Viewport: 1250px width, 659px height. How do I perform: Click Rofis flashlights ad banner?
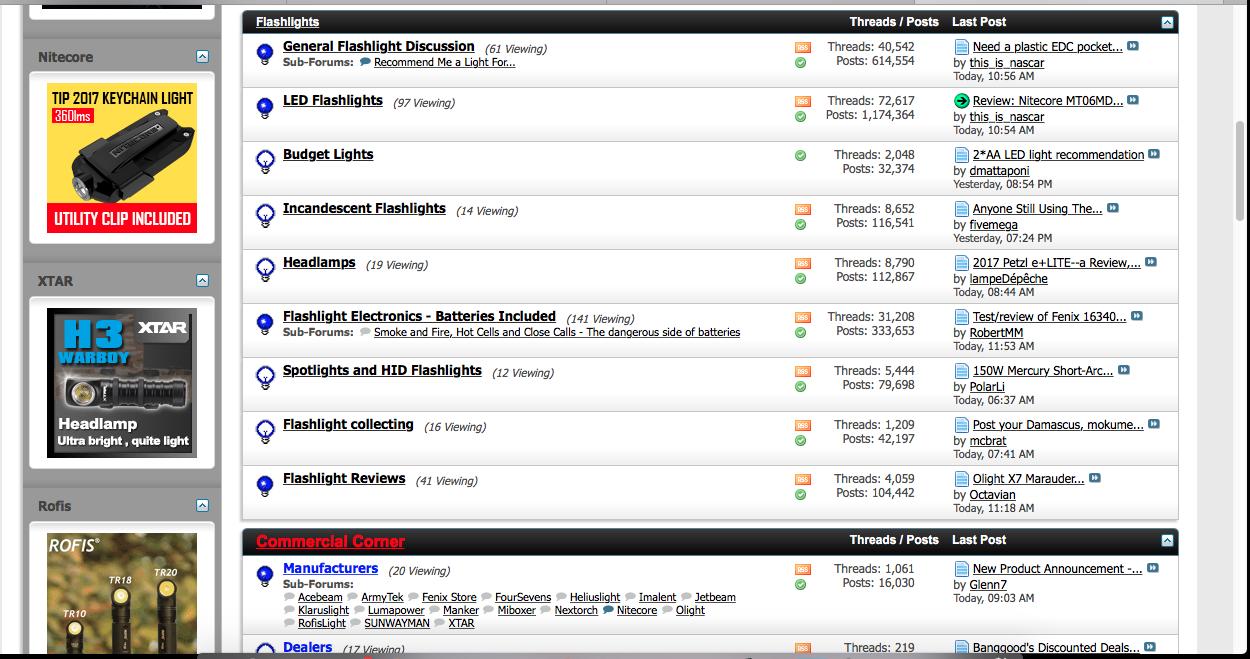point(122,594)
